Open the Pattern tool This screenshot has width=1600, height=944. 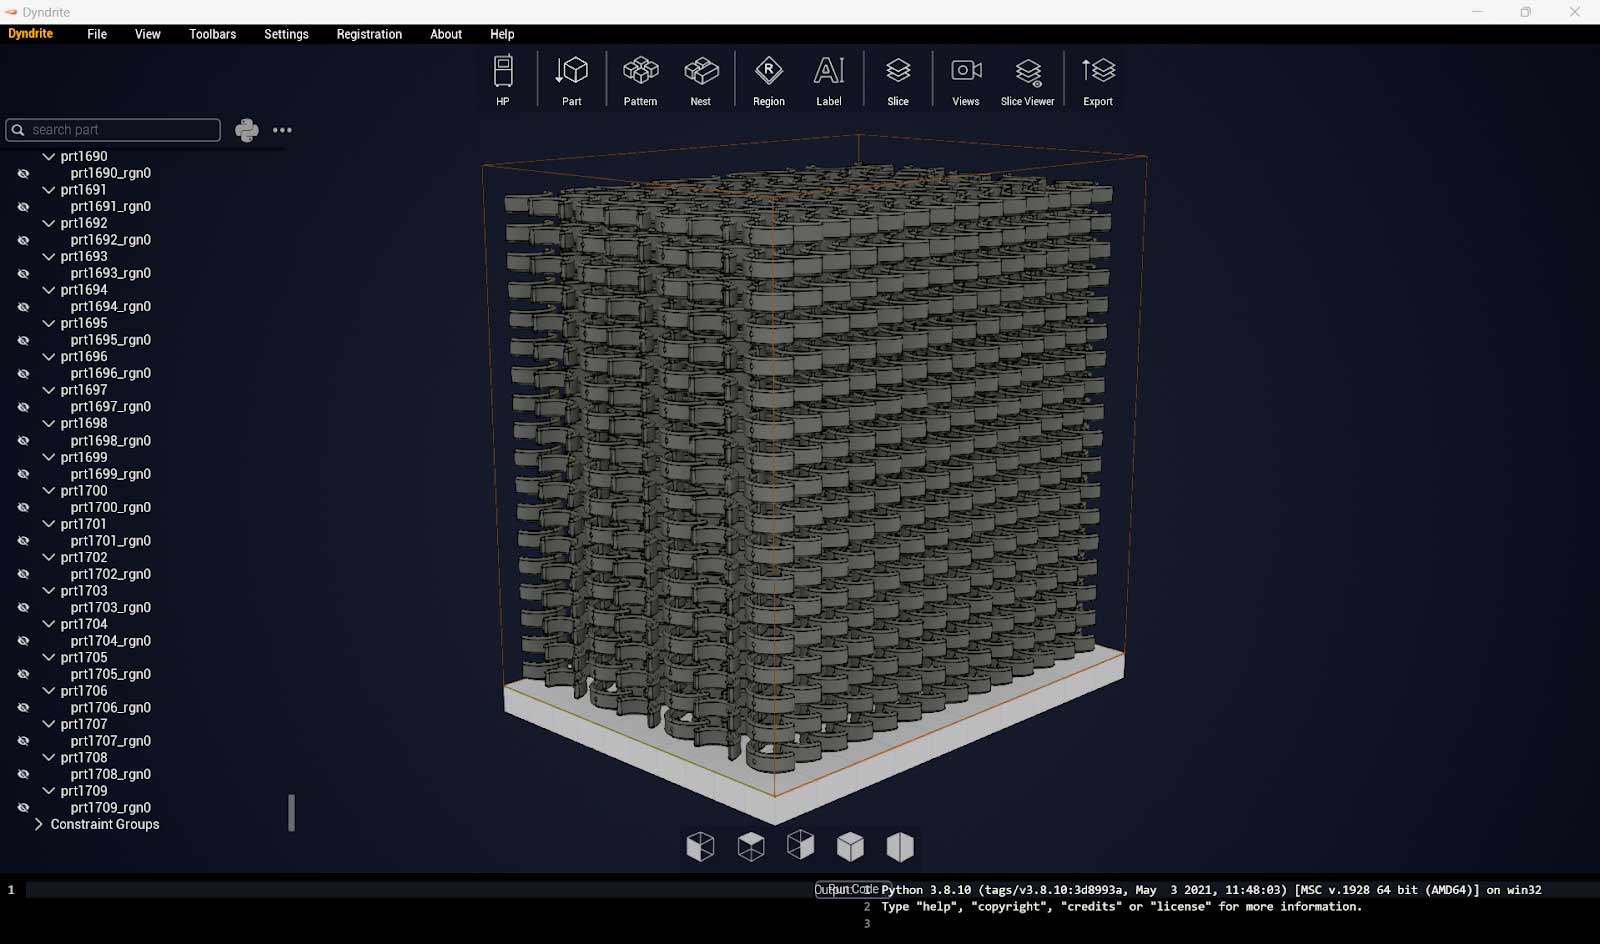point(639,79)
